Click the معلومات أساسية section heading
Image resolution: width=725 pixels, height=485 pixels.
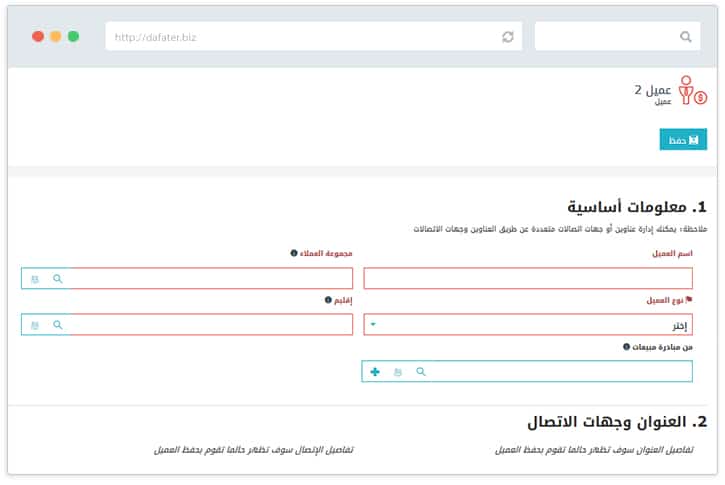pos(637,207)
